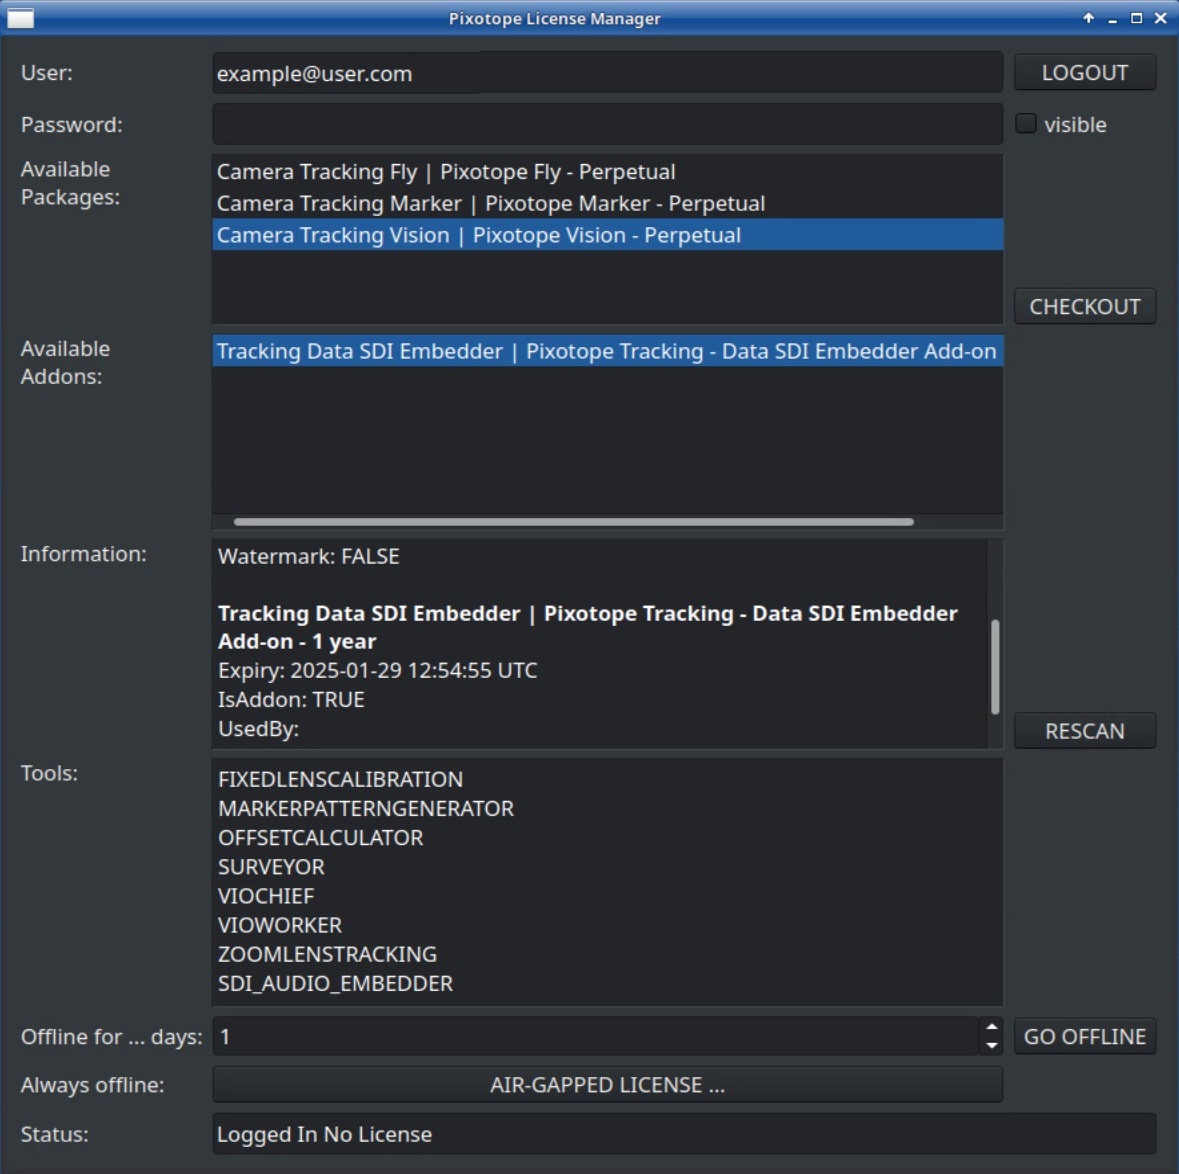This screenshot has width=1179, height=1174.
Task: Maximize the License Manager window
Action: point(1136,18)
